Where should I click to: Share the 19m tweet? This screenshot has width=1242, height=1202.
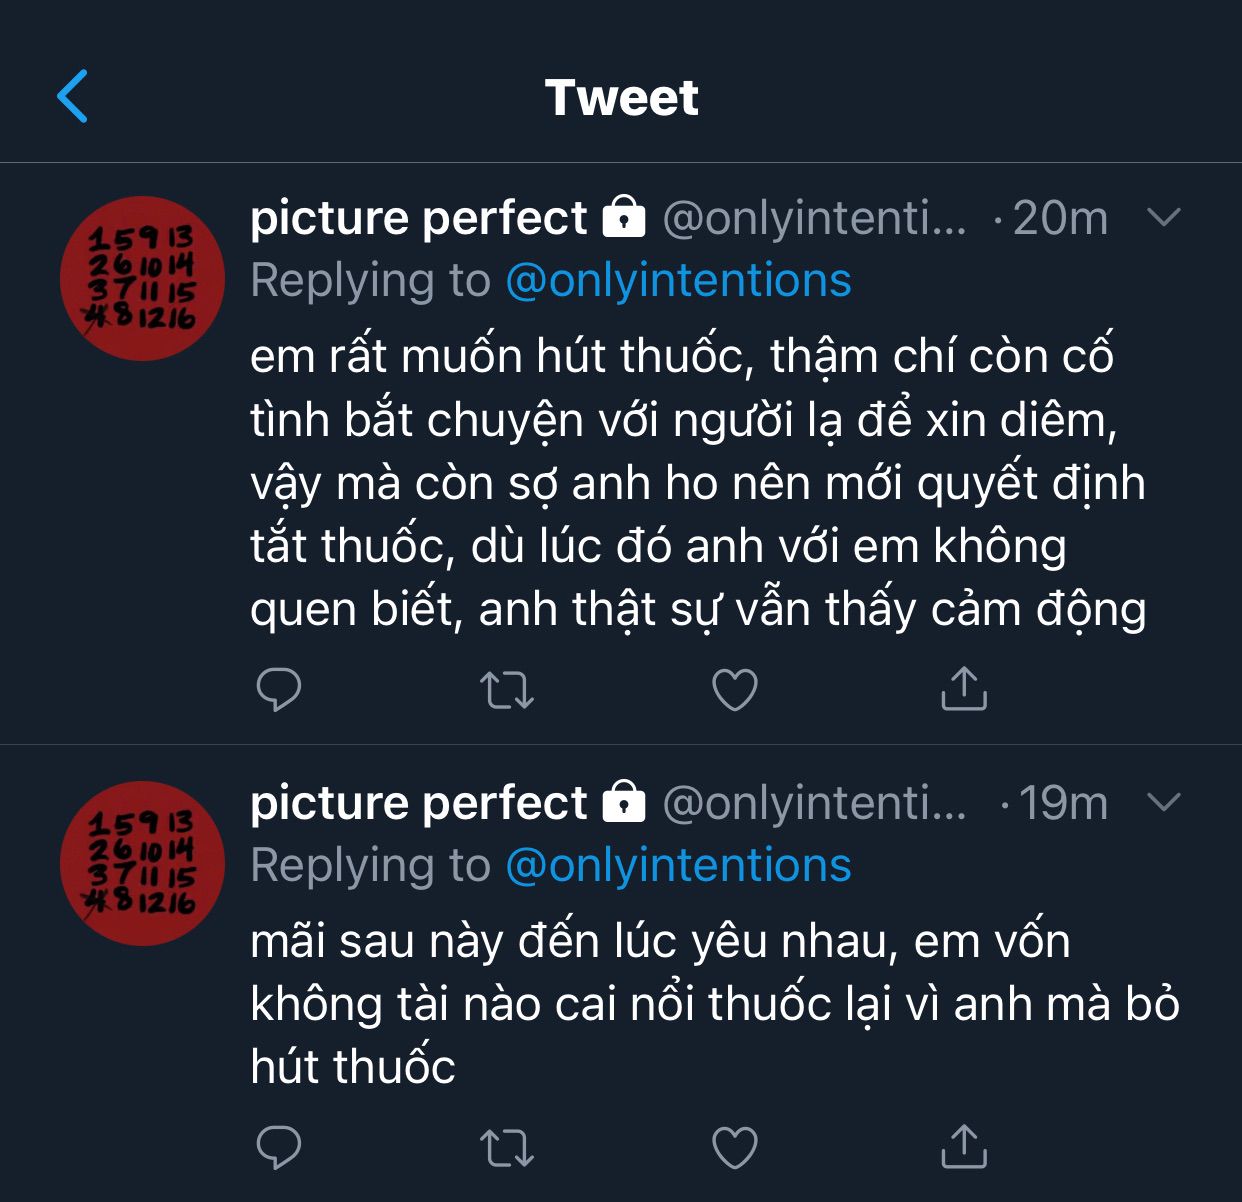[964, 1147]
